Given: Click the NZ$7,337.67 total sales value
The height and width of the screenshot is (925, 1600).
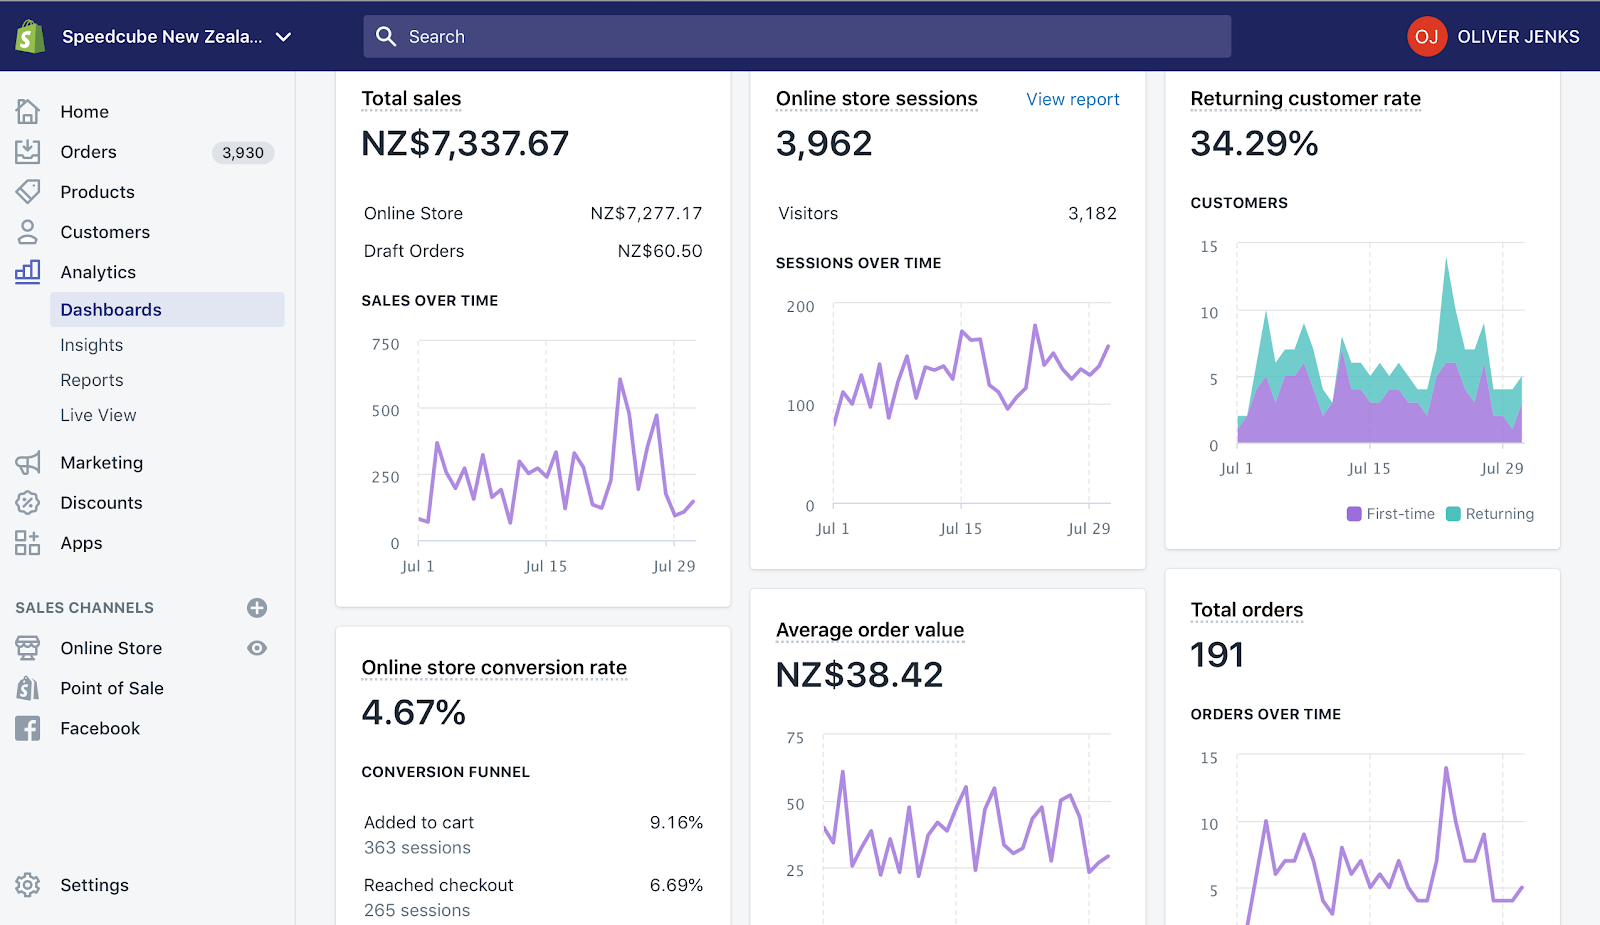Looking at the screenshot, I should point(465,144).
